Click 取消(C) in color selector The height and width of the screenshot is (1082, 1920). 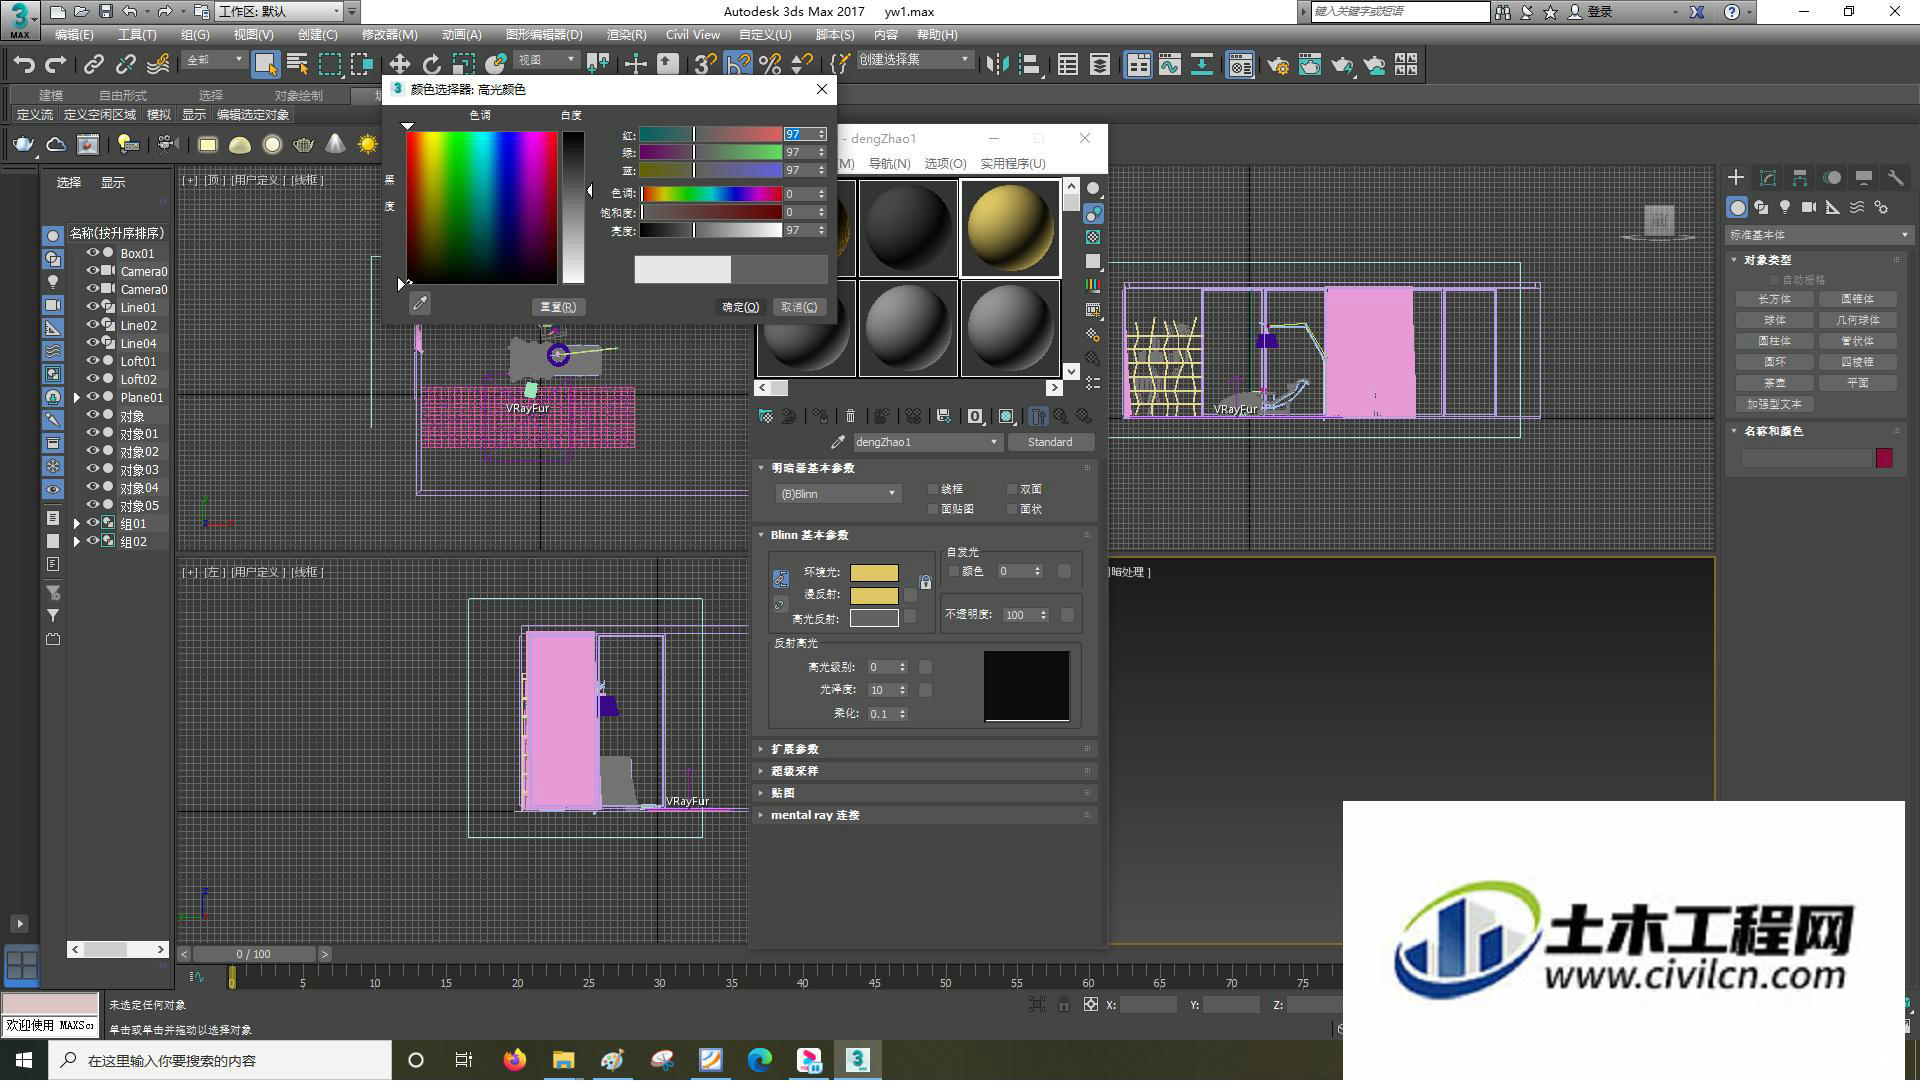(799, 307)
